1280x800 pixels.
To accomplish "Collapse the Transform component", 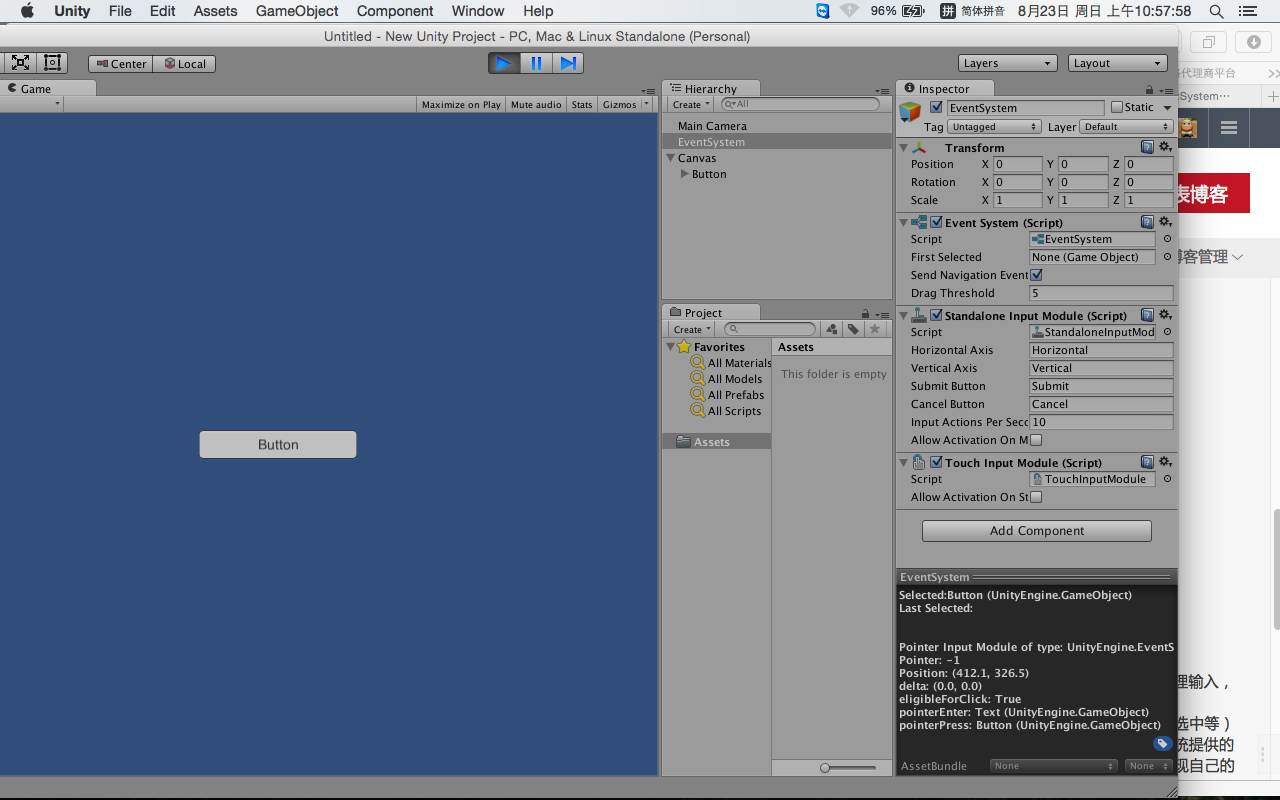I will [904, 148].
